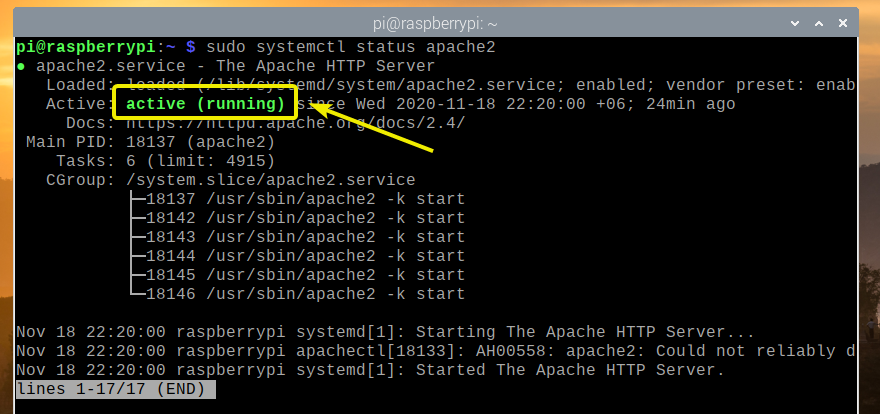Click the terminal title bar text
The width and height of the screenshot is (880, 414).
pyautogui.click(x=440, y=20)
